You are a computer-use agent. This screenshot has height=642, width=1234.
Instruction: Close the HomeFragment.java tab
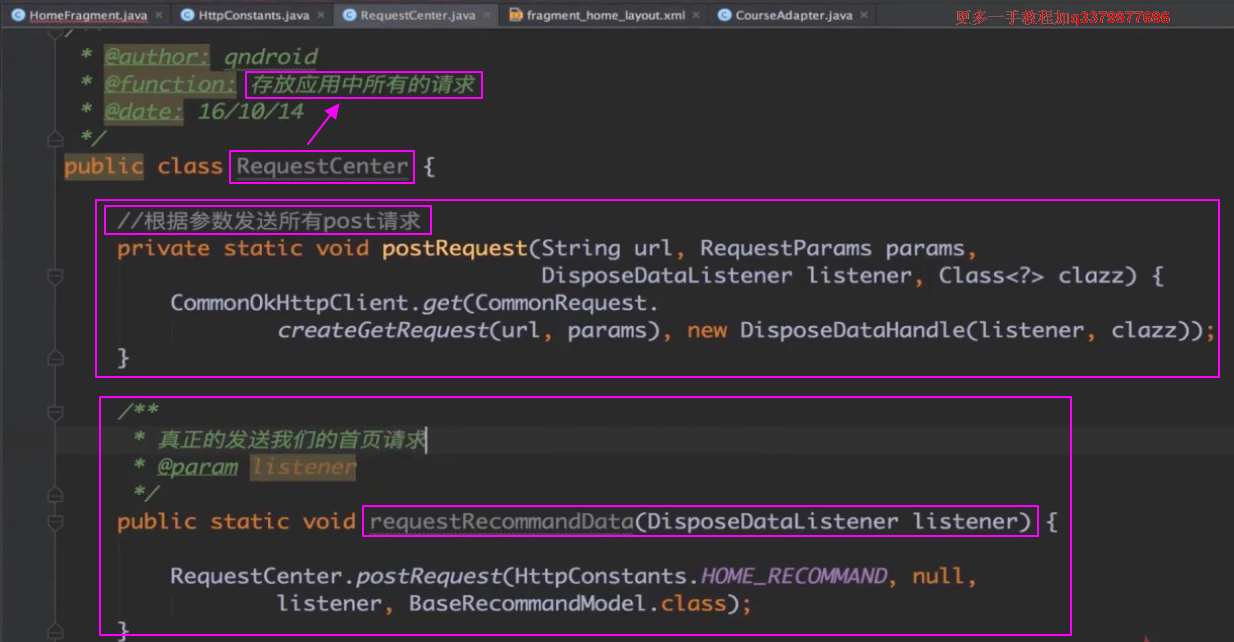pyautogui.click(x=159, y=16)
